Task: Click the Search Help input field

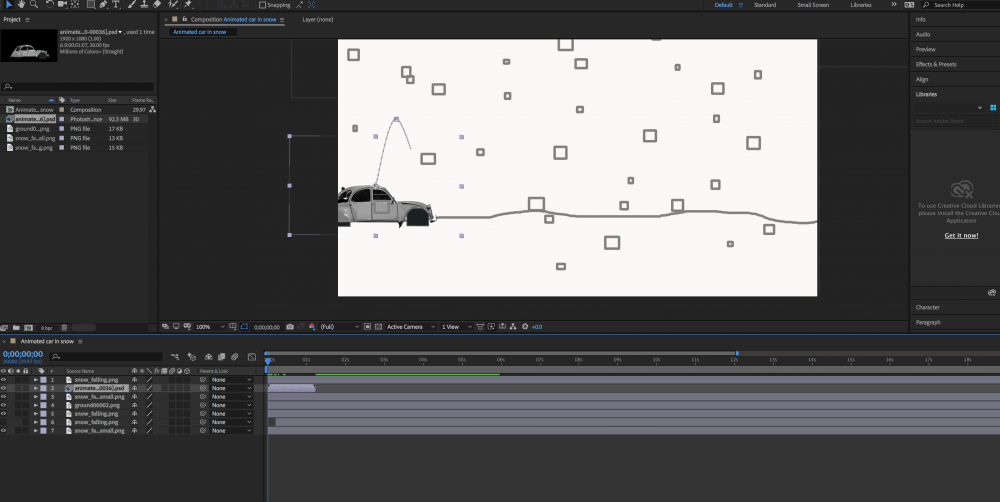Action: click(x=958, y=5)
